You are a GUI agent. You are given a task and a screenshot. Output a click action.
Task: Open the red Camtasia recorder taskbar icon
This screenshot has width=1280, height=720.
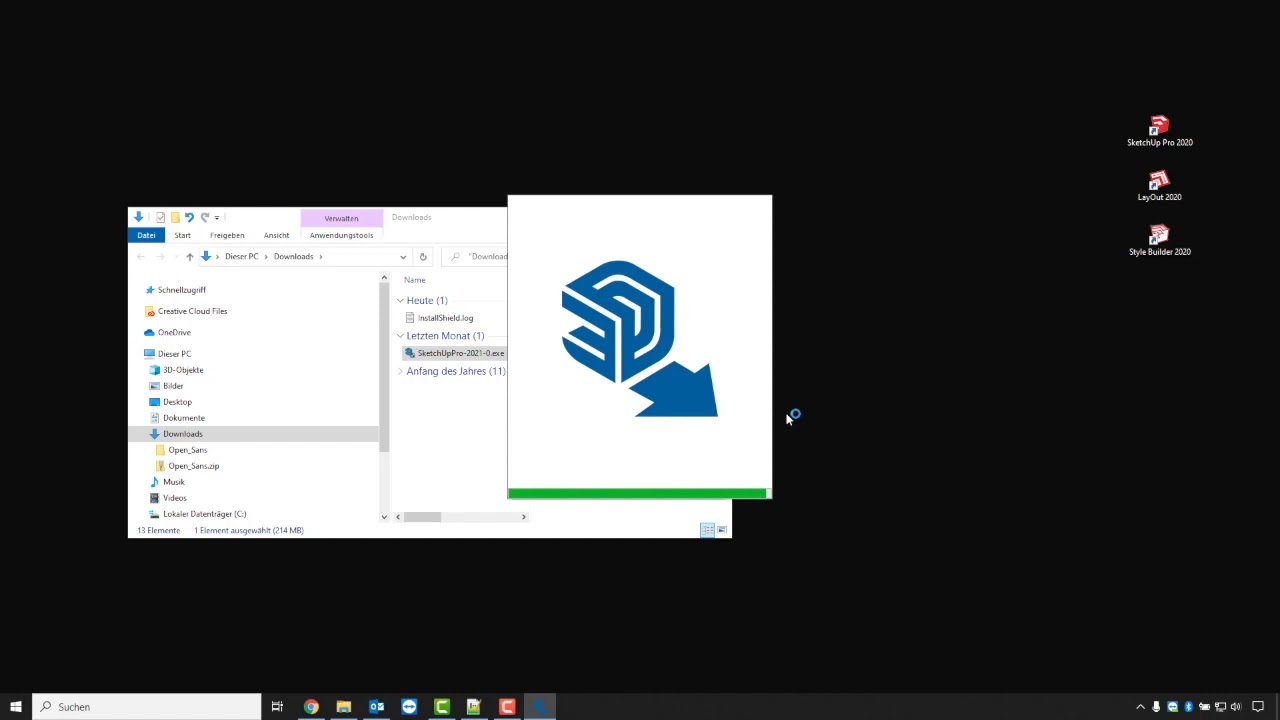[507, 707]
